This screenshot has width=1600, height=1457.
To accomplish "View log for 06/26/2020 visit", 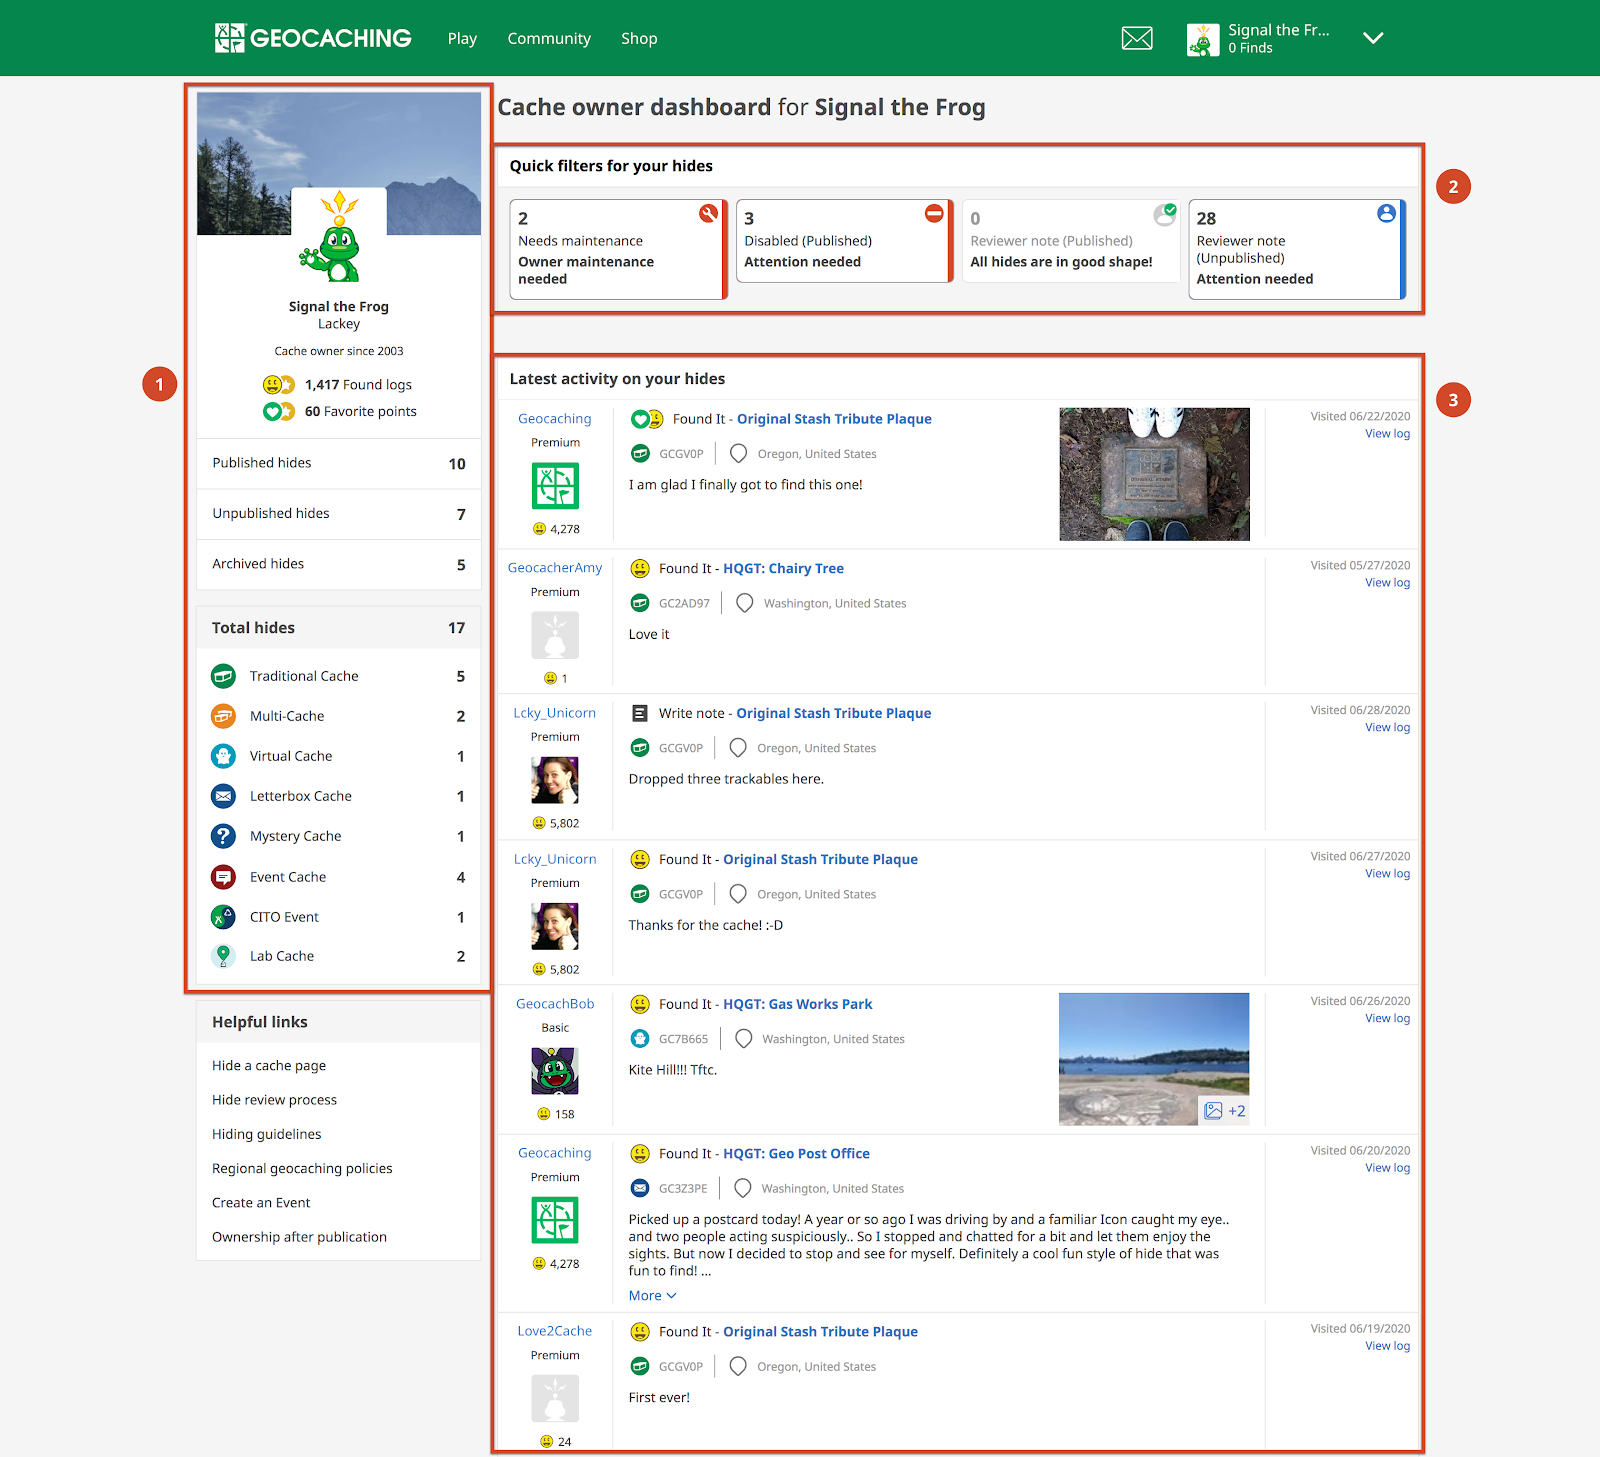I will (x=1388, y=1019).
